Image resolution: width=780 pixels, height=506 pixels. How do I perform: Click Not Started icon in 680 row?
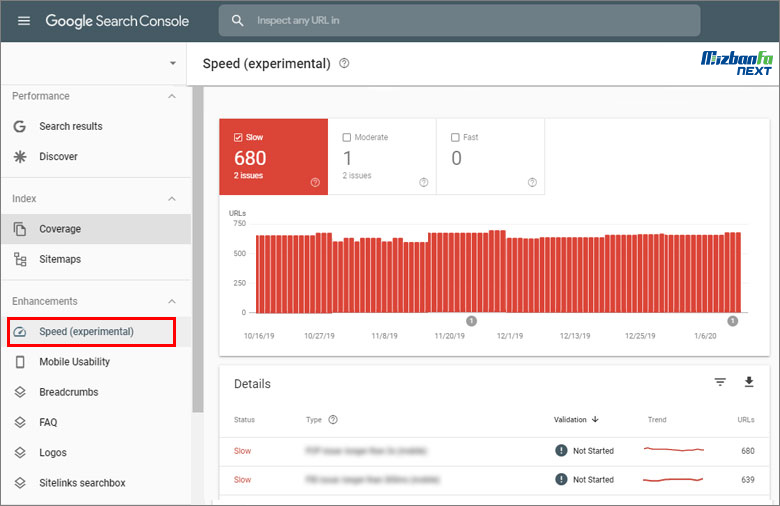561,451
